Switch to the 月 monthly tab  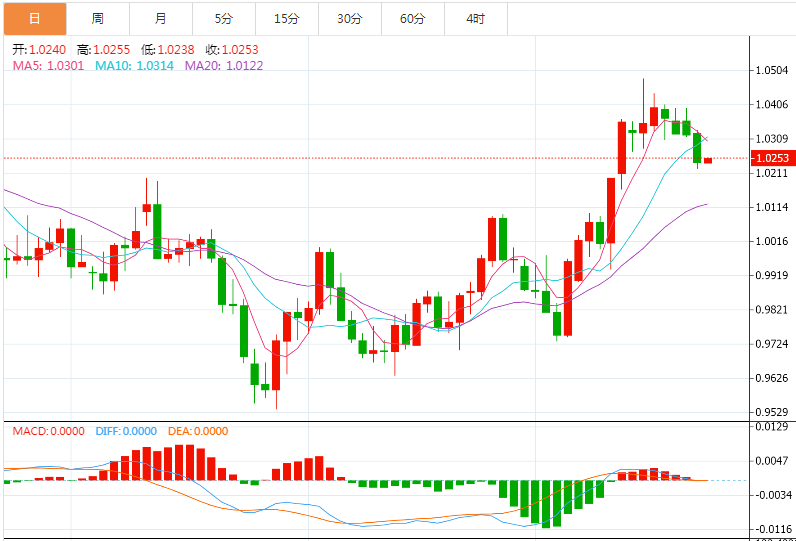pos(161,19)
